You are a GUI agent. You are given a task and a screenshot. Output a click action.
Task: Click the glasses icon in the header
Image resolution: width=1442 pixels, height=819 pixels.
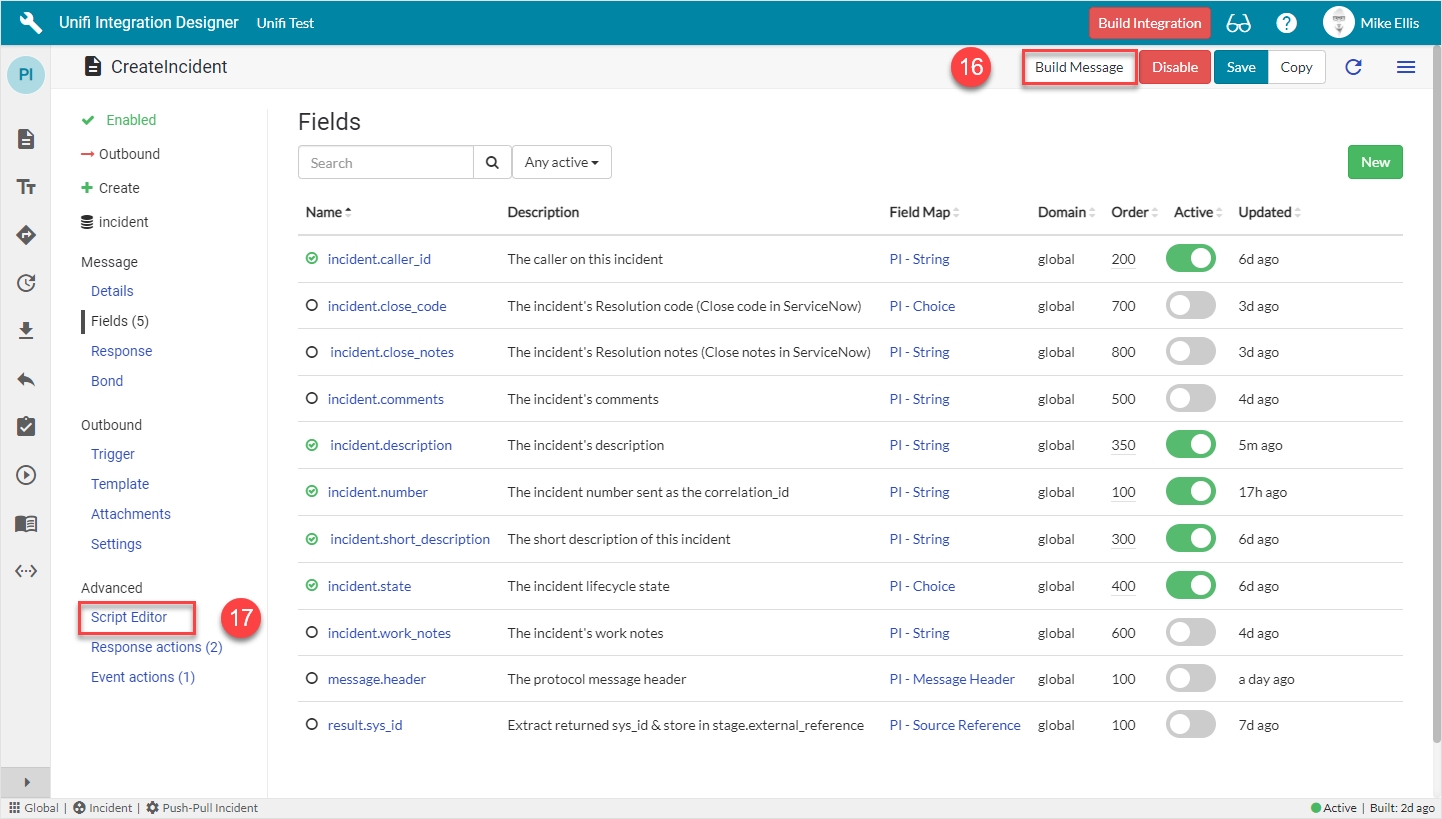pos(1238,23)
